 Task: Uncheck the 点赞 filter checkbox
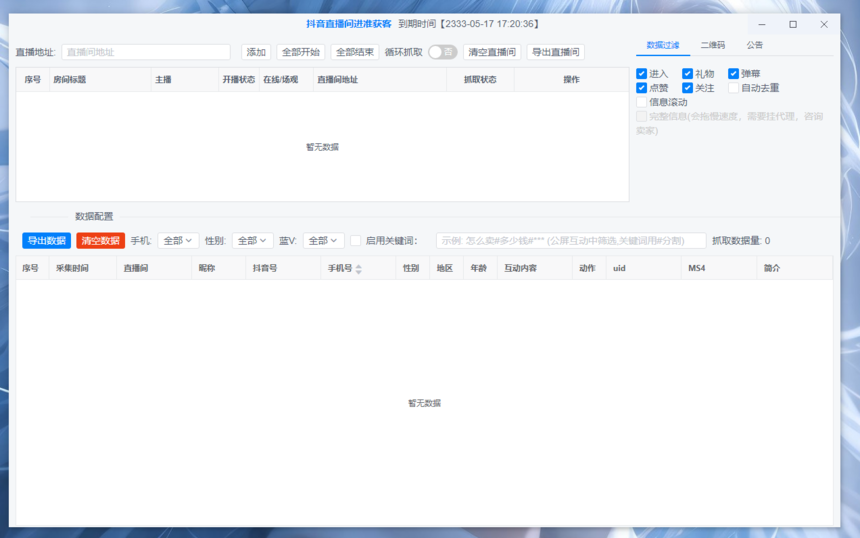click(x=641, y=88)
